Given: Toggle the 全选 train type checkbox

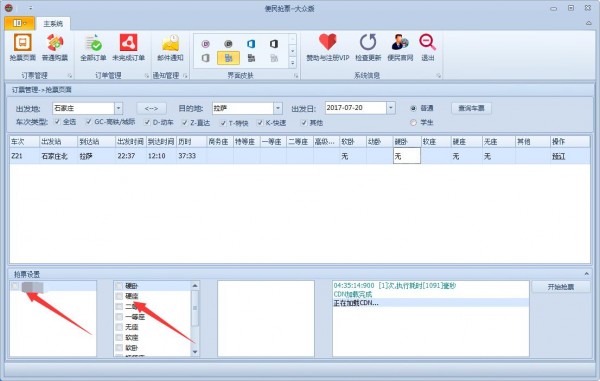Looking at the screenshot, I should (x=57, y=122).
